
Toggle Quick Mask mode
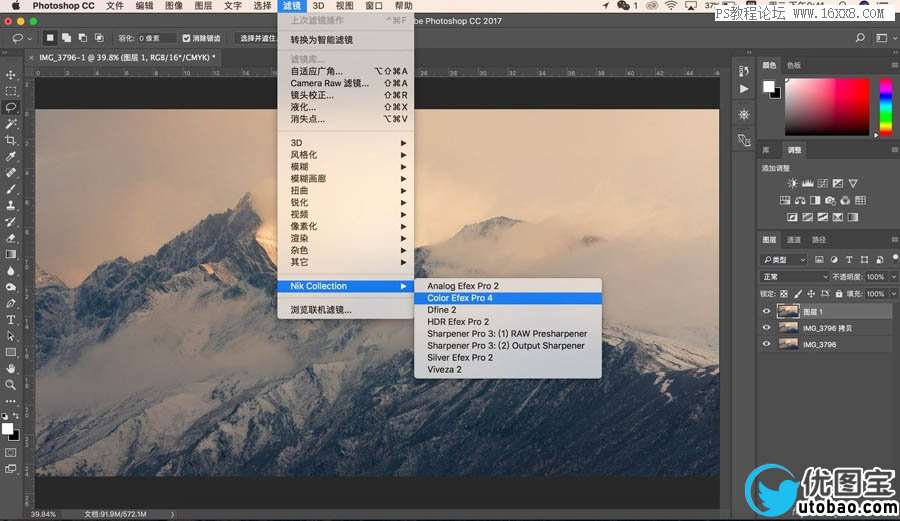pos(10,453)
